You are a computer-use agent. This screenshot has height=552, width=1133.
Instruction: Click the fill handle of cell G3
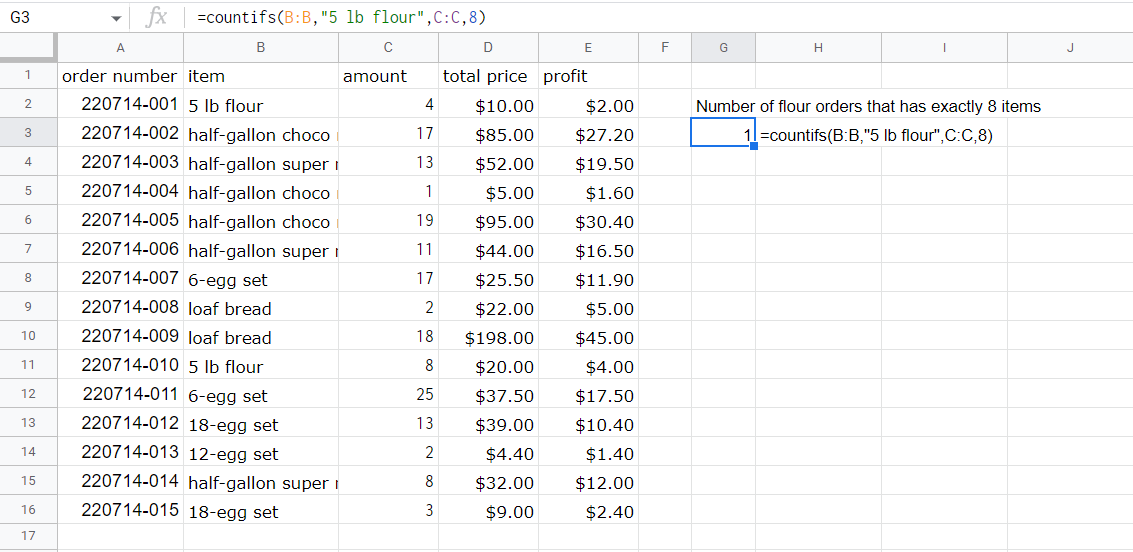[x=754, y=146]
